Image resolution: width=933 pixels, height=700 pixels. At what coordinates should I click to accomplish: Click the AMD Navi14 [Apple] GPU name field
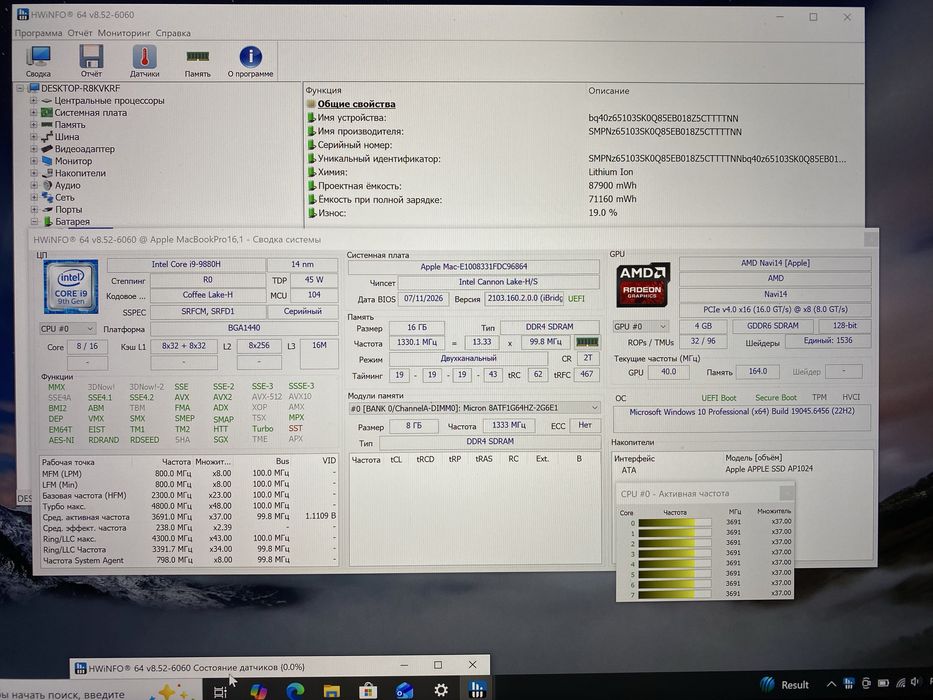pyautogui.click(x=775, y=262)
